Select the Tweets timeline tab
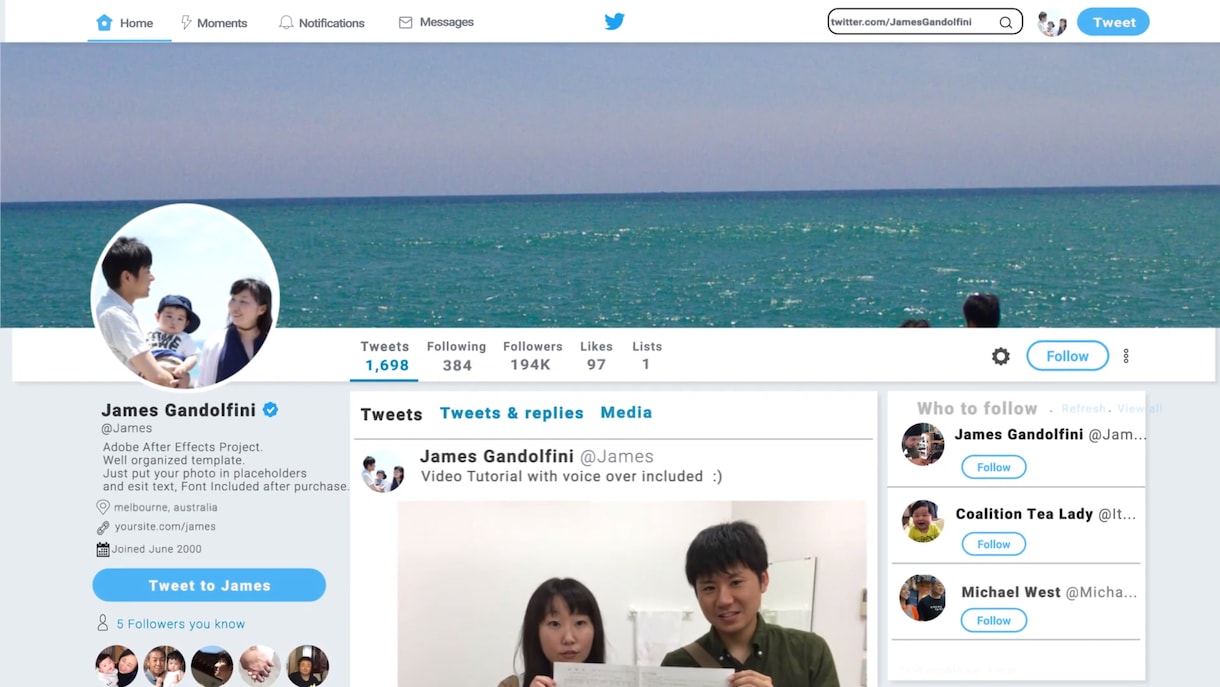1220x687 pixels. pyautogui.click(x=391, y=414)
